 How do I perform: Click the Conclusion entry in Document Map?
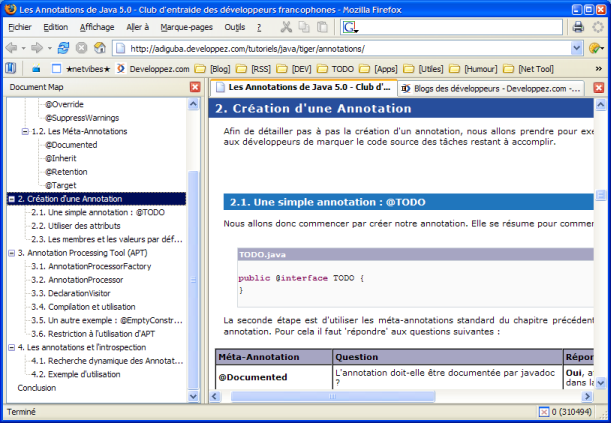[x=37, y=388]
